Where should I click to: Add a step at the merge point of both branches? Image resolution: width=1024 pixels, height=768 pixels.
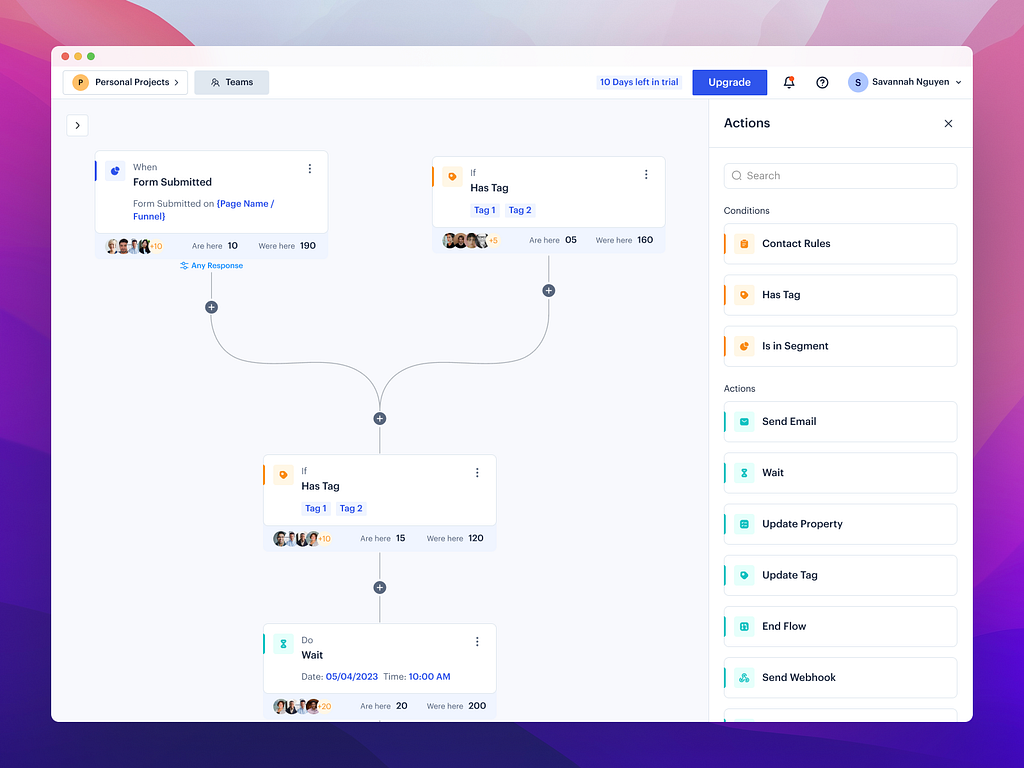379,419
